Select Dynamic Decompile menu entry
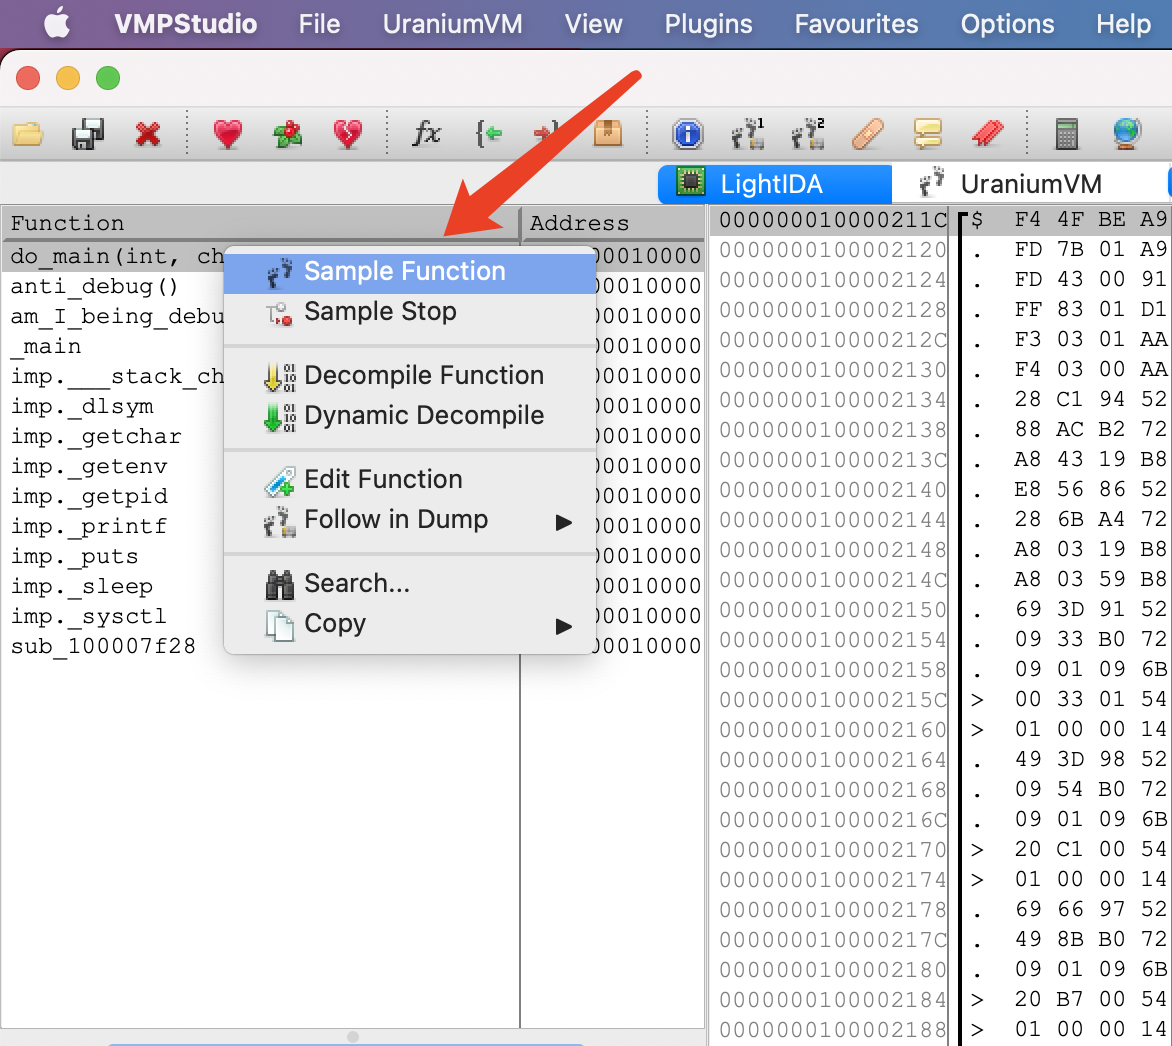The width and height of the screenshot is (1172, 1046). [410, 416]
